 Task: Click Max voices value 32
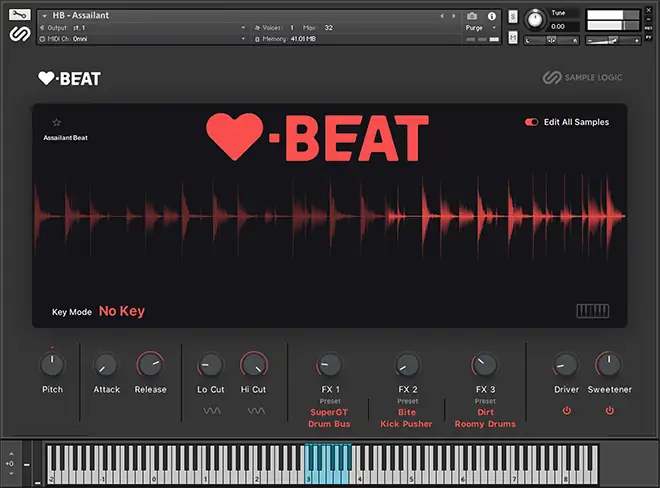pos(328,28)
